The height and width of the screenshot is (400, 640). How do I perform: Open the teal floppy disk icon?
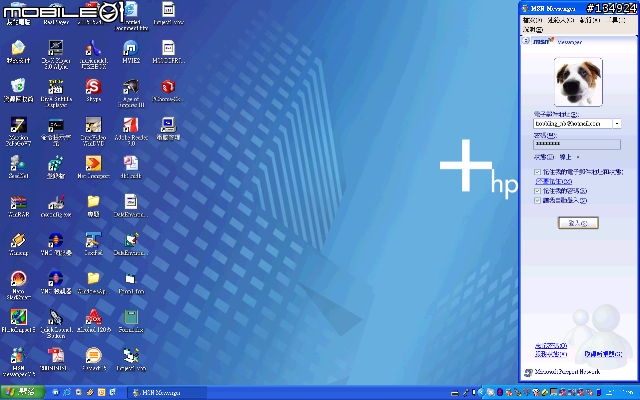pos(131,321)
